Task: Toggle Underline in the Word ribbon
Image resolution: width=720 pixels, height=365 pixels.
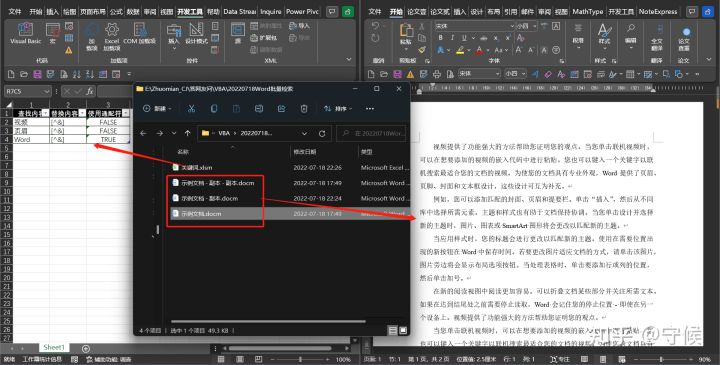Action: tap(464, 38)
